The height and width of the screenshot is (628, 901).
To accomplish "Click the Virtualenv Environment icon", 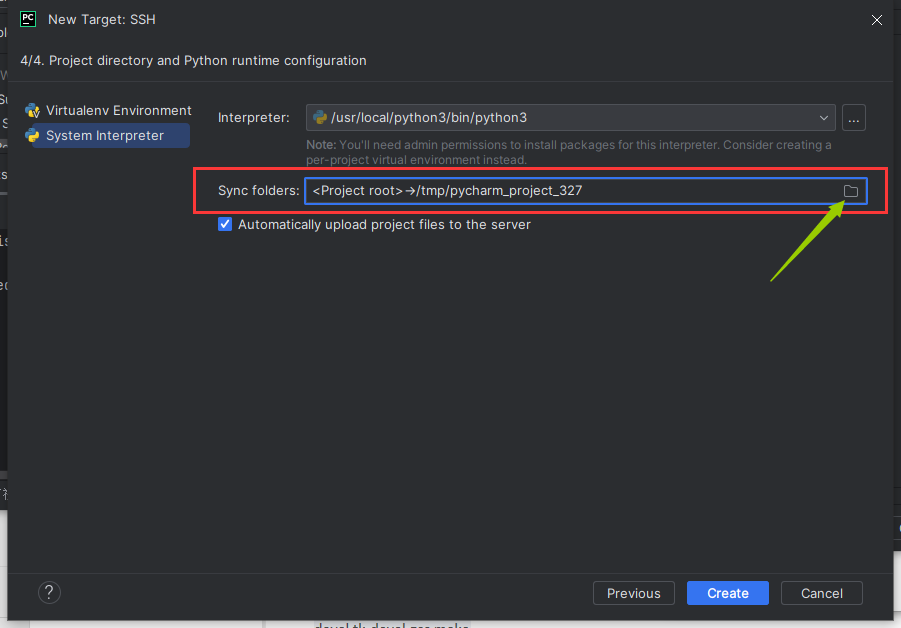I will (x=33, y=111).
